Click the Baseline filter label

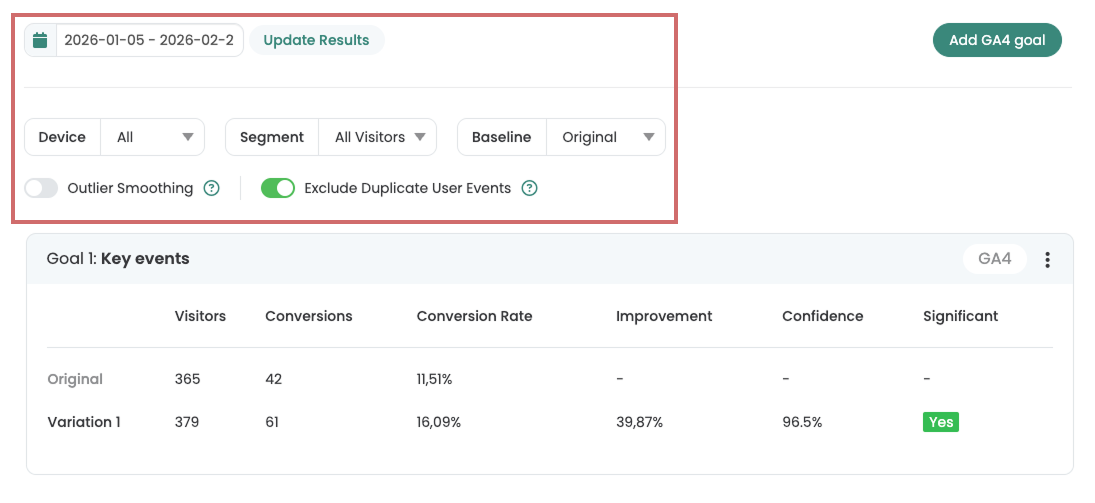pos(501,137)
